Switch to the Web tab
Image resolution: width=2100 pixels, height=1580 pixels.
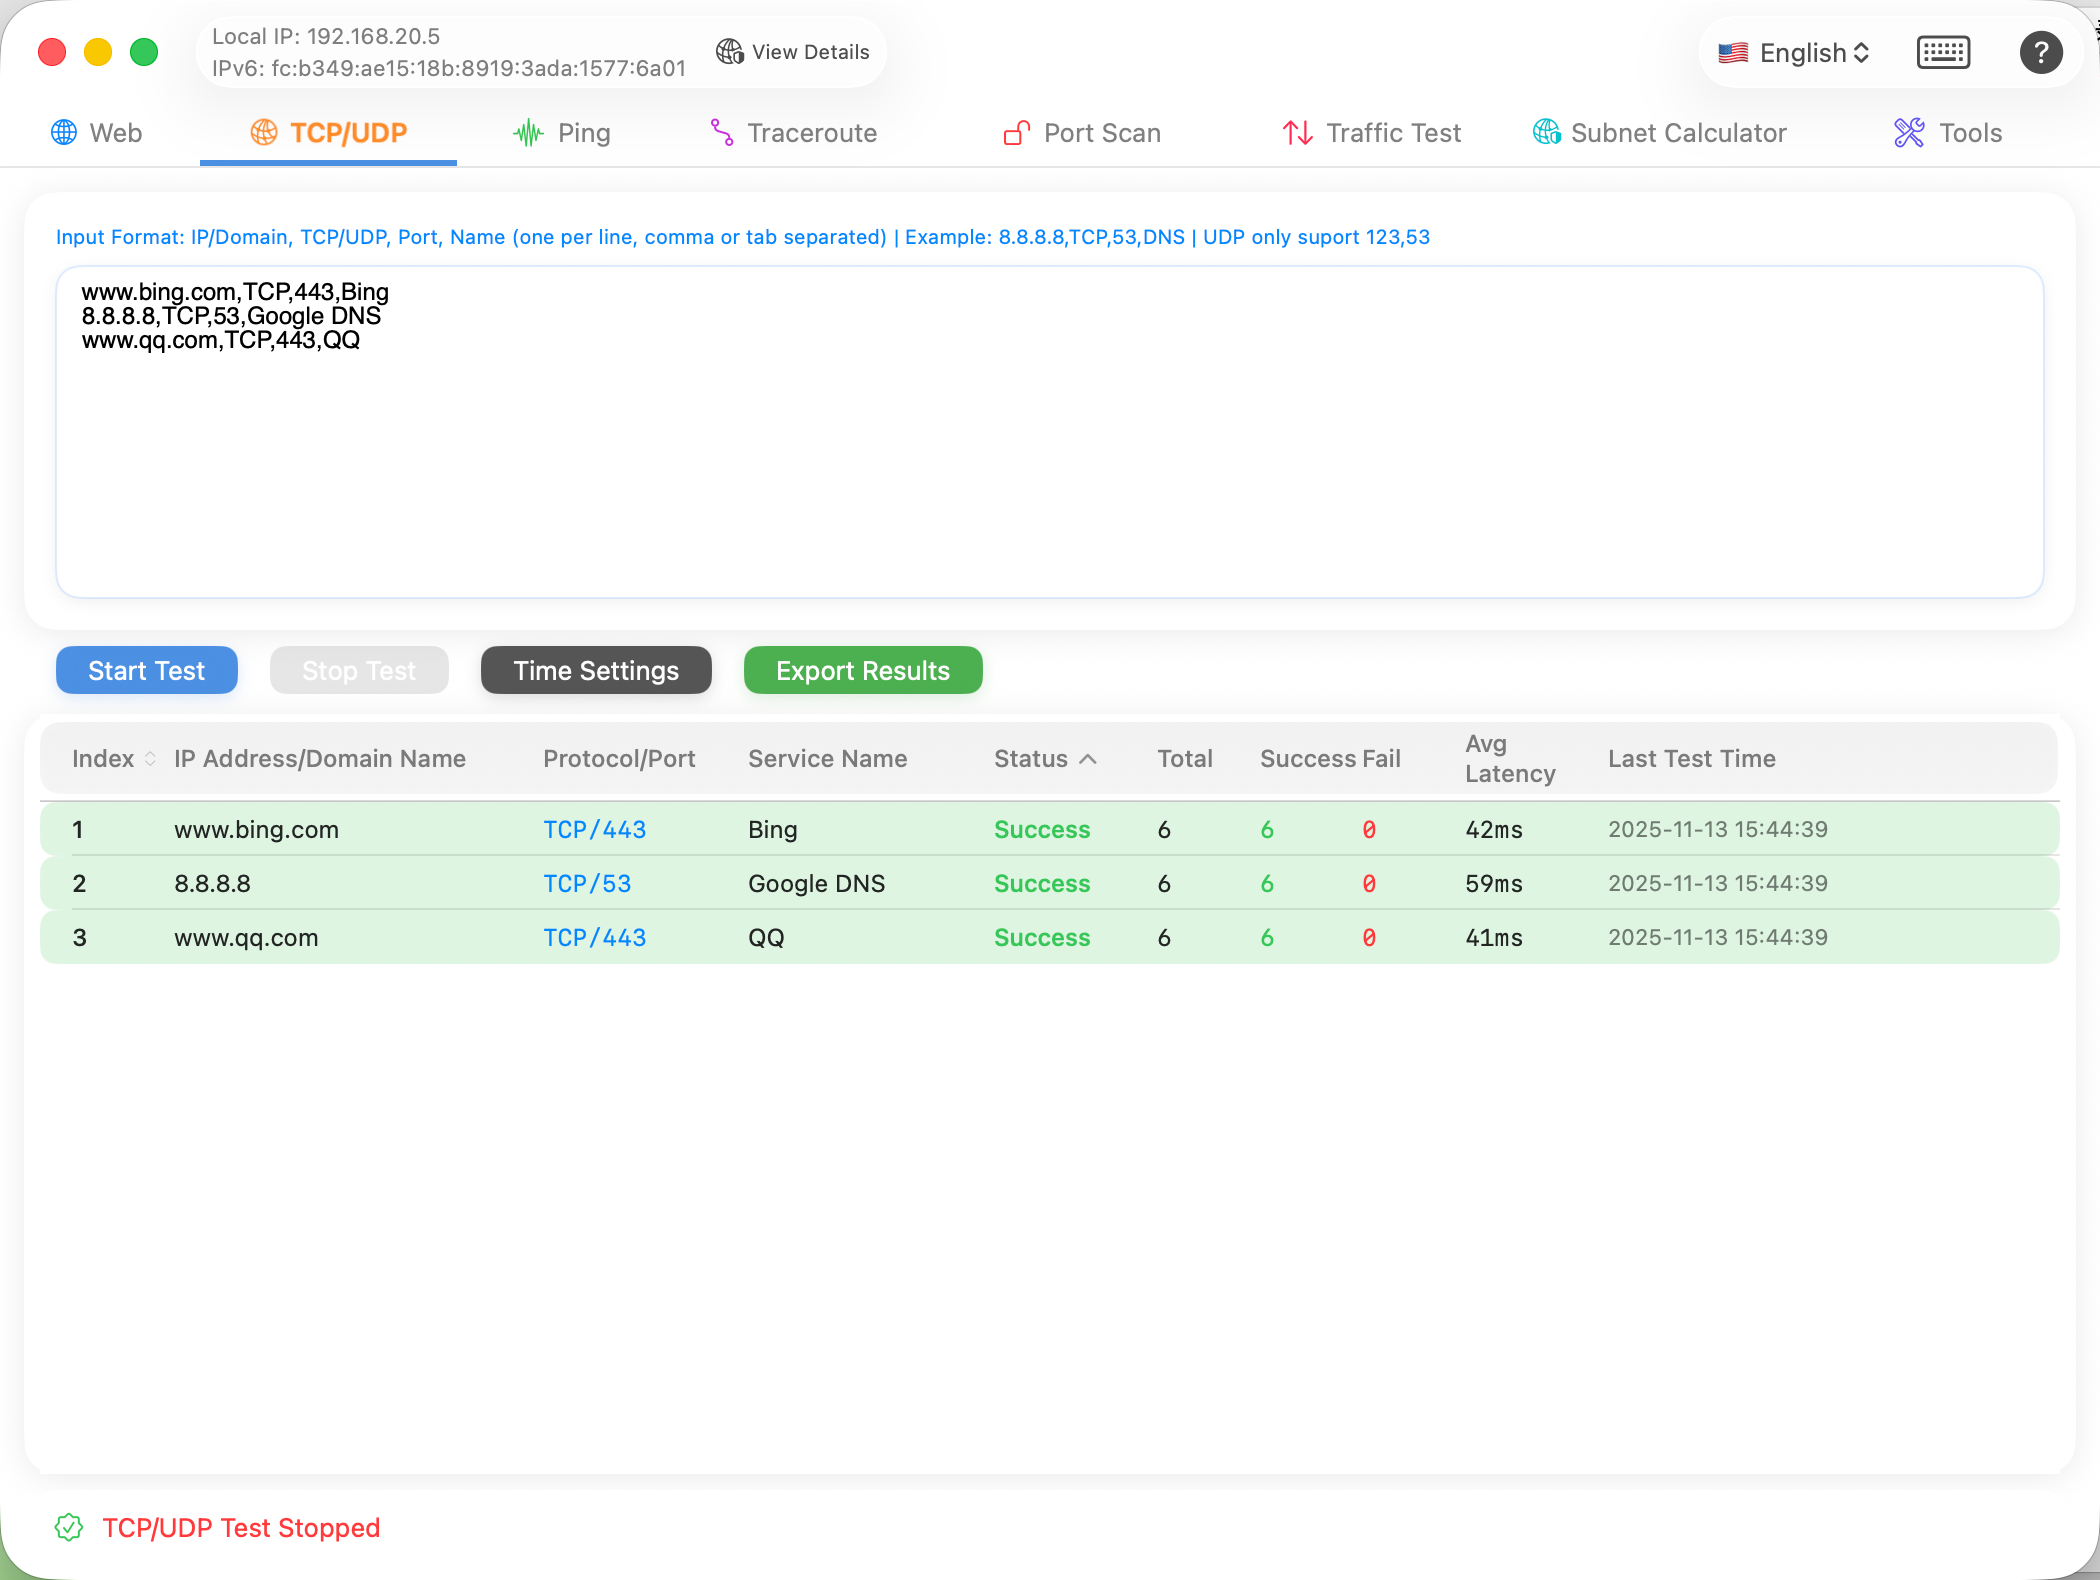[97, 132]
